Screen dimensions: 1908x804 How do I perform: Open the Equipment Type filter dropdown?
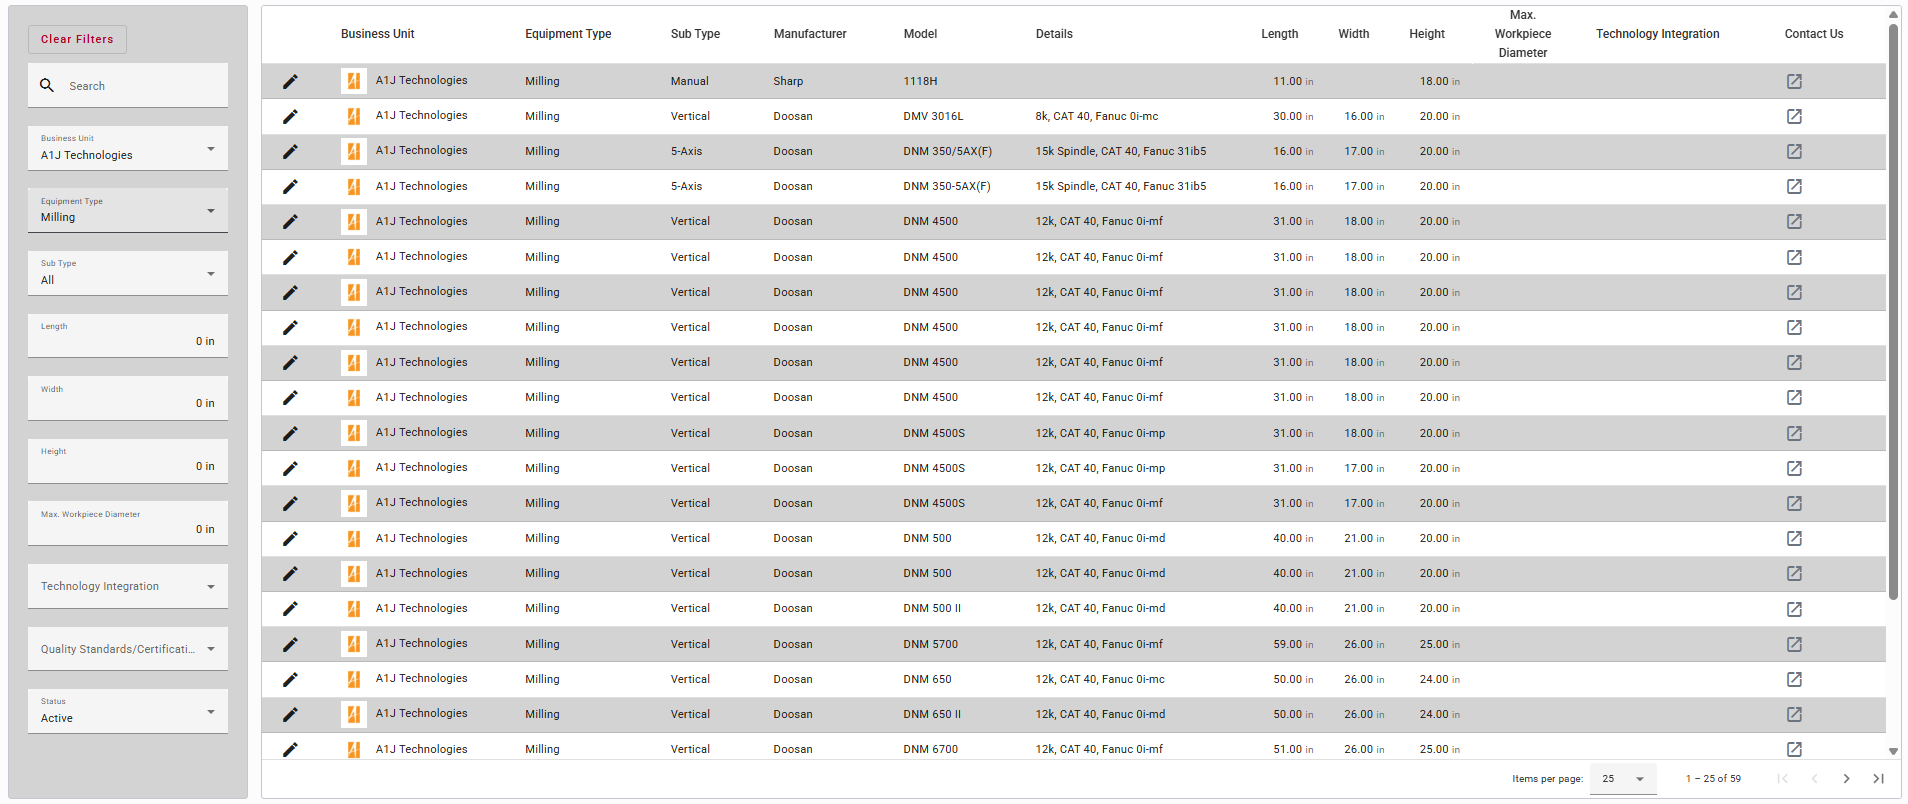pyautogui.click(x=128, y=210)
